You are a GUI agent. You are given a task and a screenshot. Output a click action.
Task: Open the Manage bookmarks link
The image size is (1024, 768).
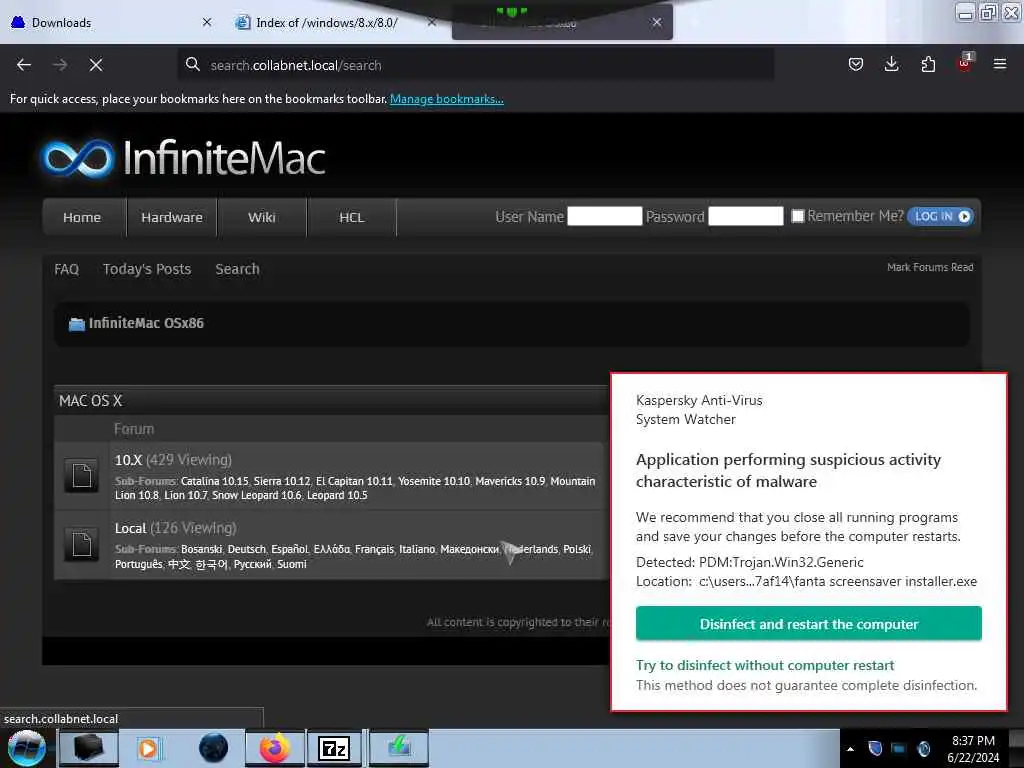point(447,99)
